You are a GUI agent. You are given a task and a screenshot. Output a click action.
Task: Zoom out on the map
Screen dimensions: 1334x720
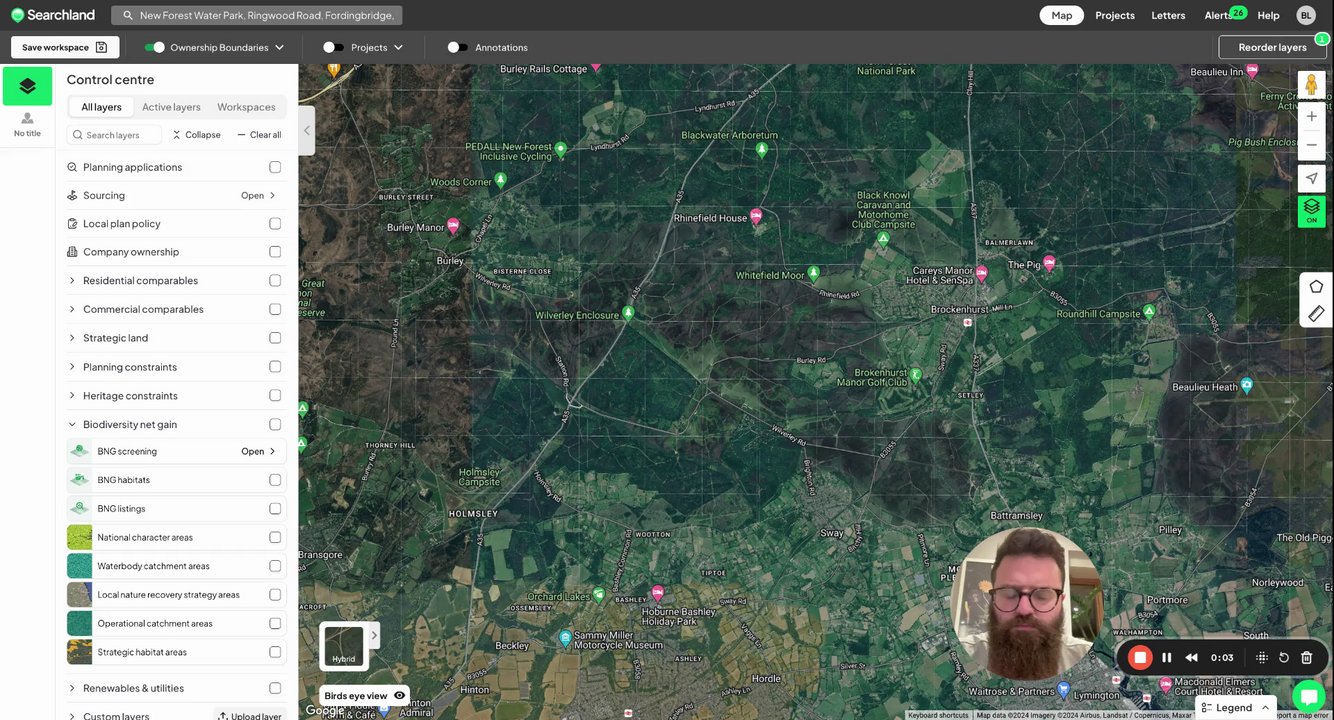pyautogui.click(x=1311, y=145)
